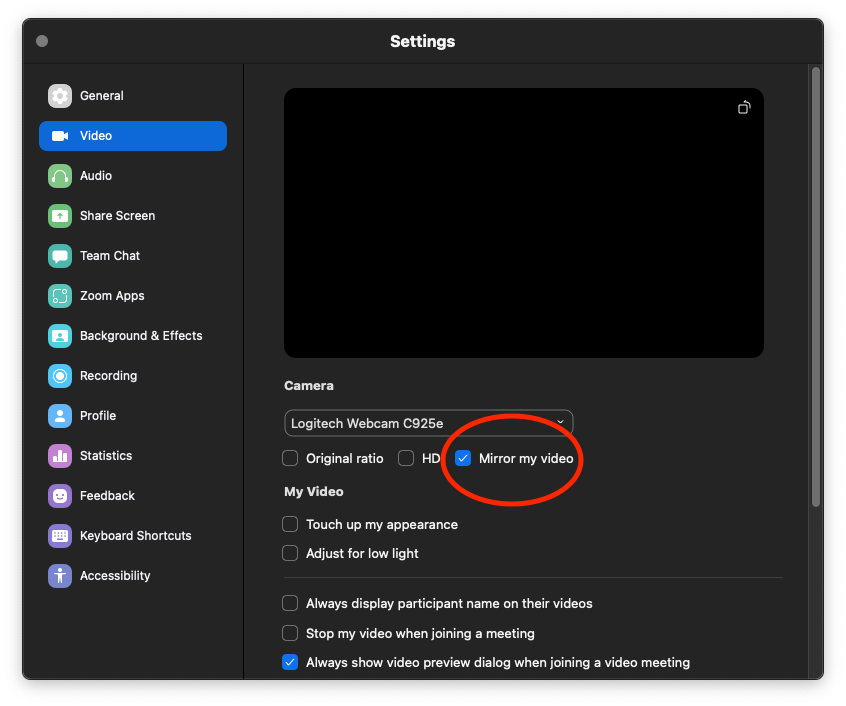Image resolution: width=846 pixels, height=706 pixels.
Task: Open the General settings gear icon
Action: 60,96
